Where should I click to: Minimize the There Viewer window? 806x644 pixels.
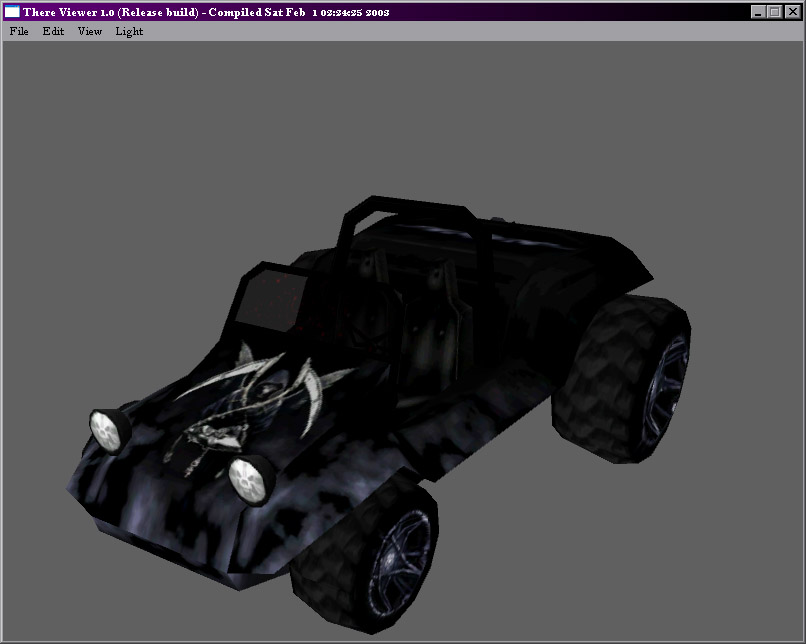click(x=757, y=12)
